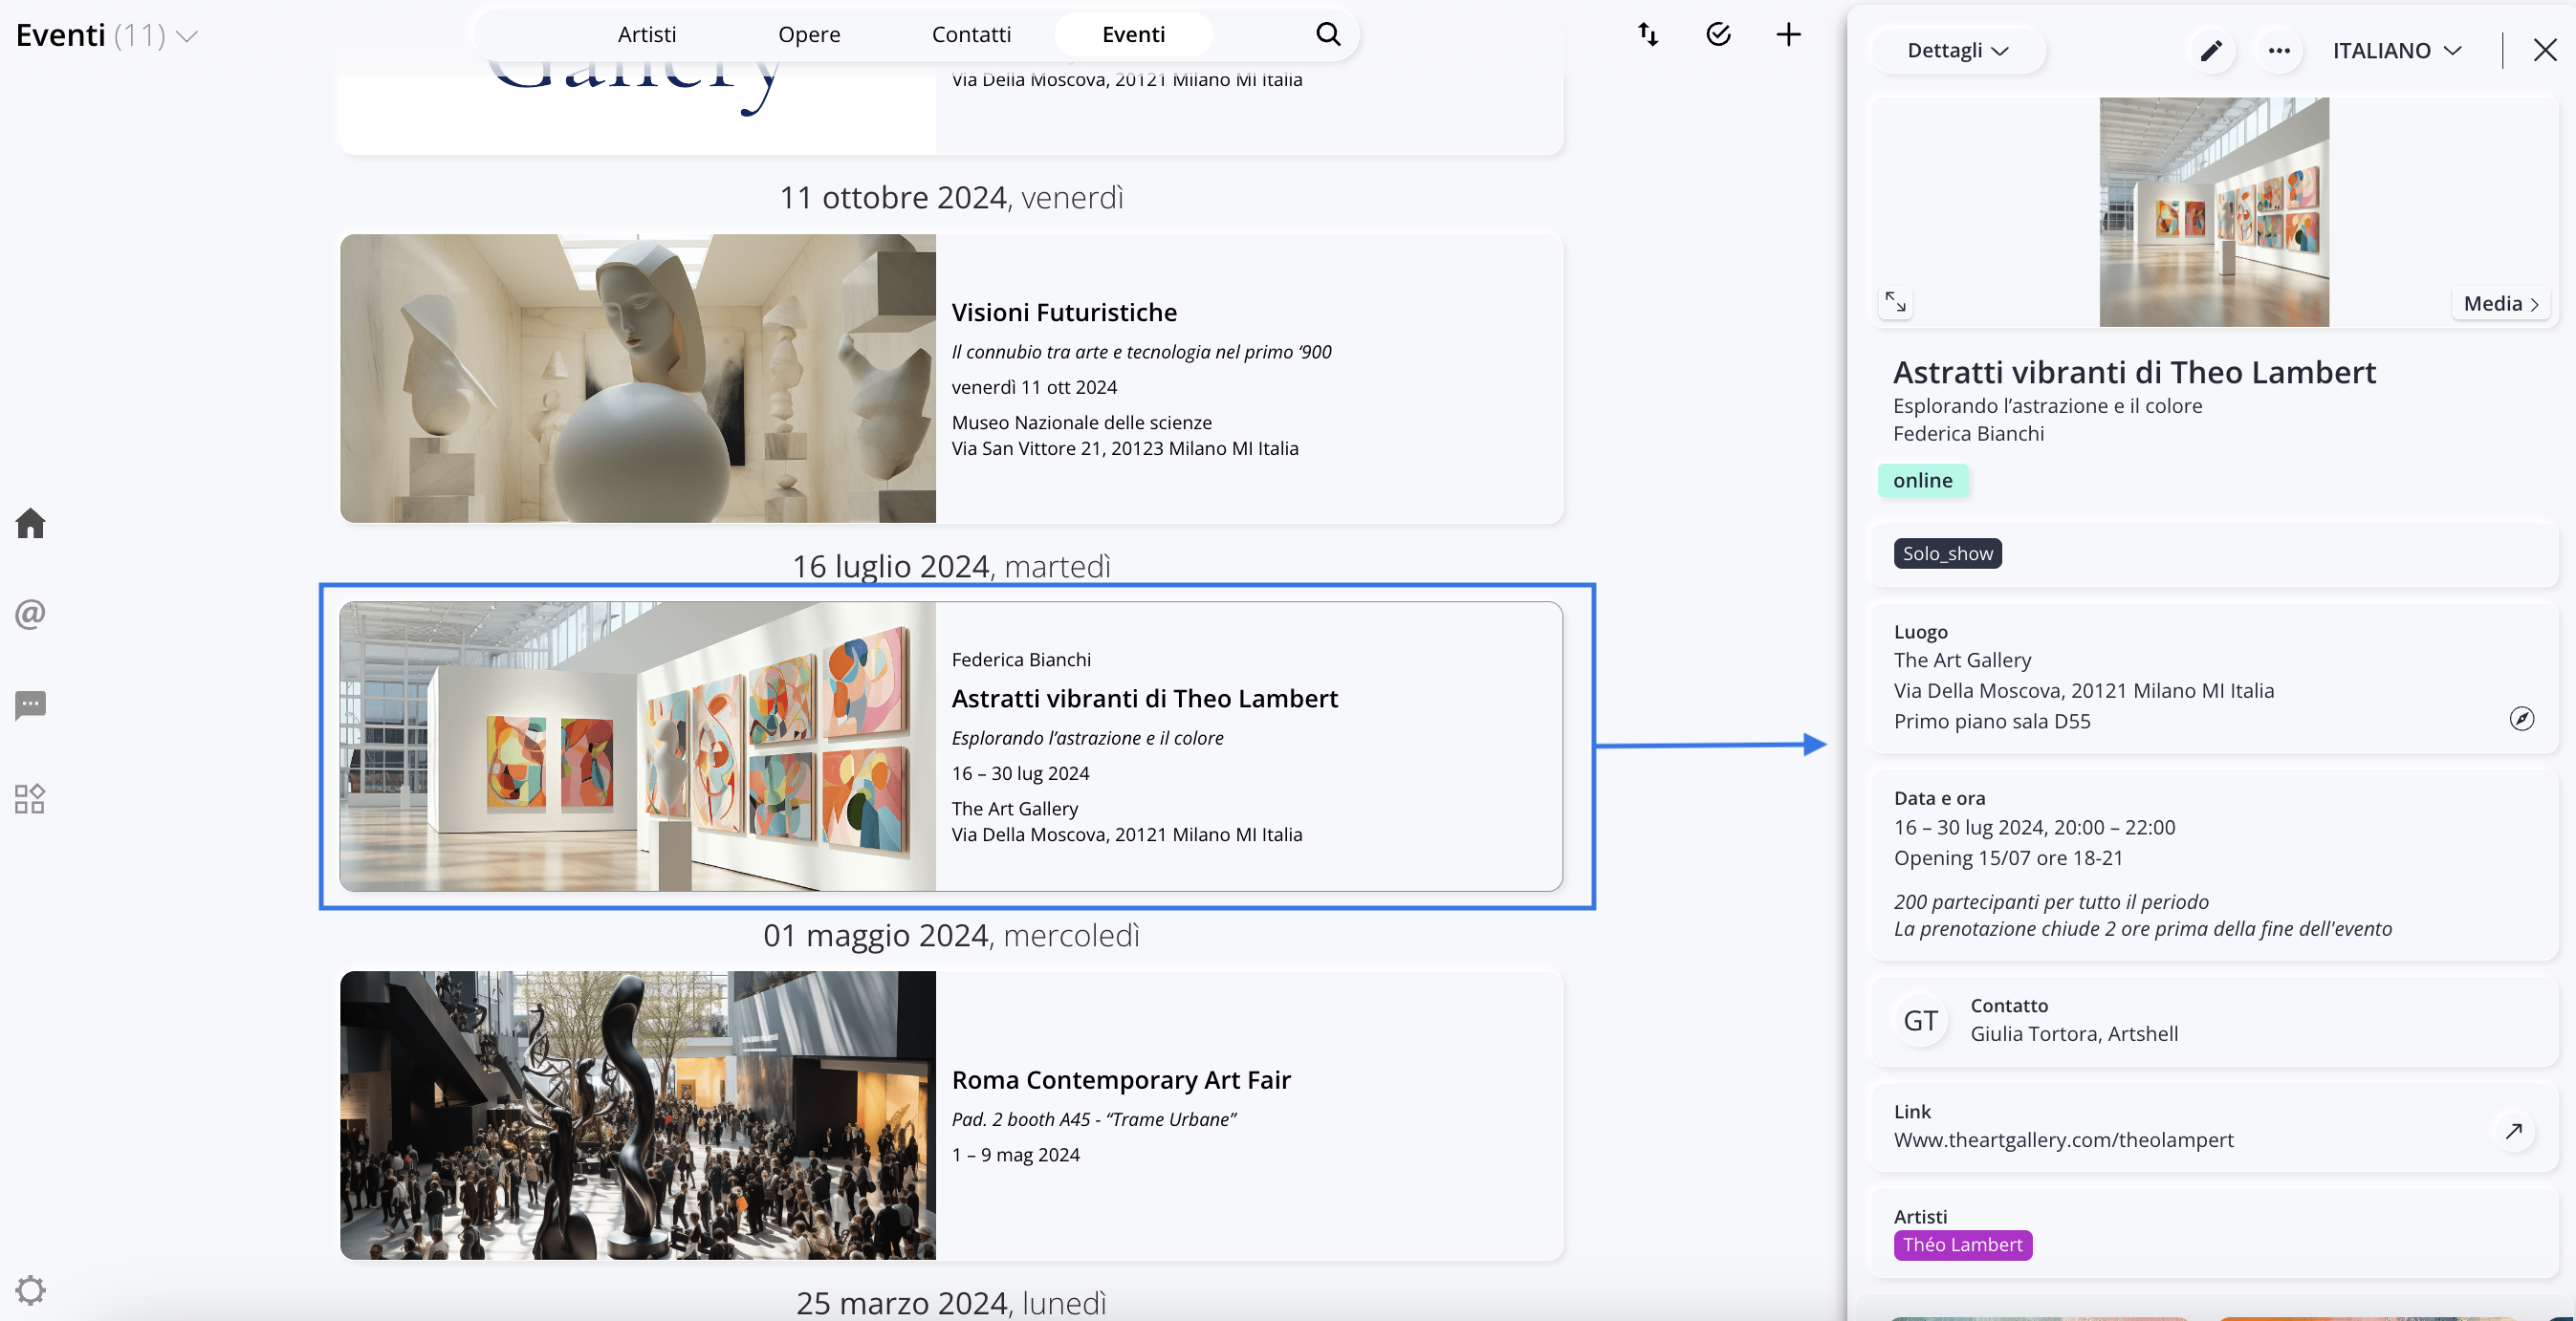Open Visioni Futuristiche sculpture thumbnail
Screen dimensions: 2576x1321
638,378
